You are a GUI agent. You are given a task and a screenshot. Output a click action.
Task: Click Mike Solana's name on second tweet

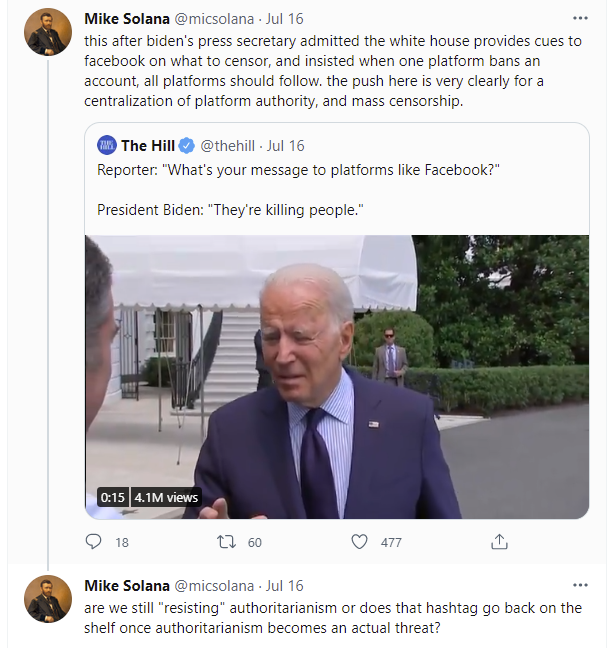(127, 585)
